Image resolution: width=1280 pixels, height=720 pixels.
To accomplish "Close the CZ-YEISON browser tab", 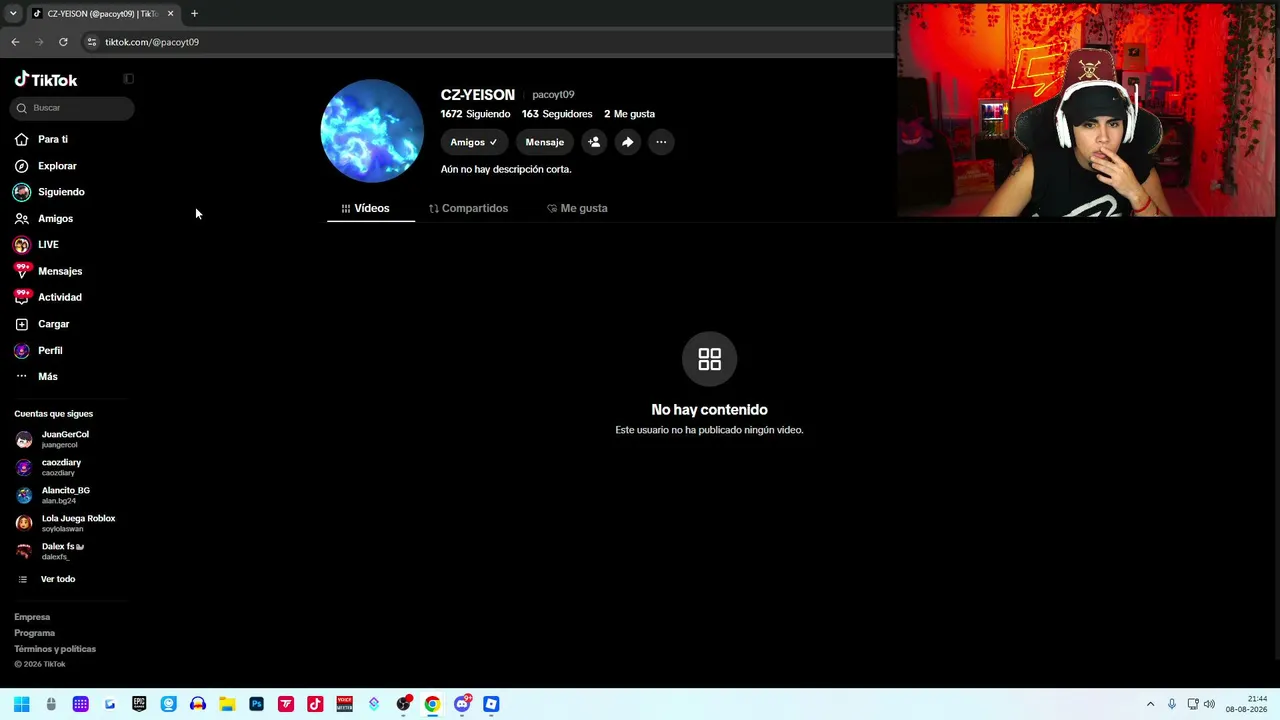I will click(170, 14).
